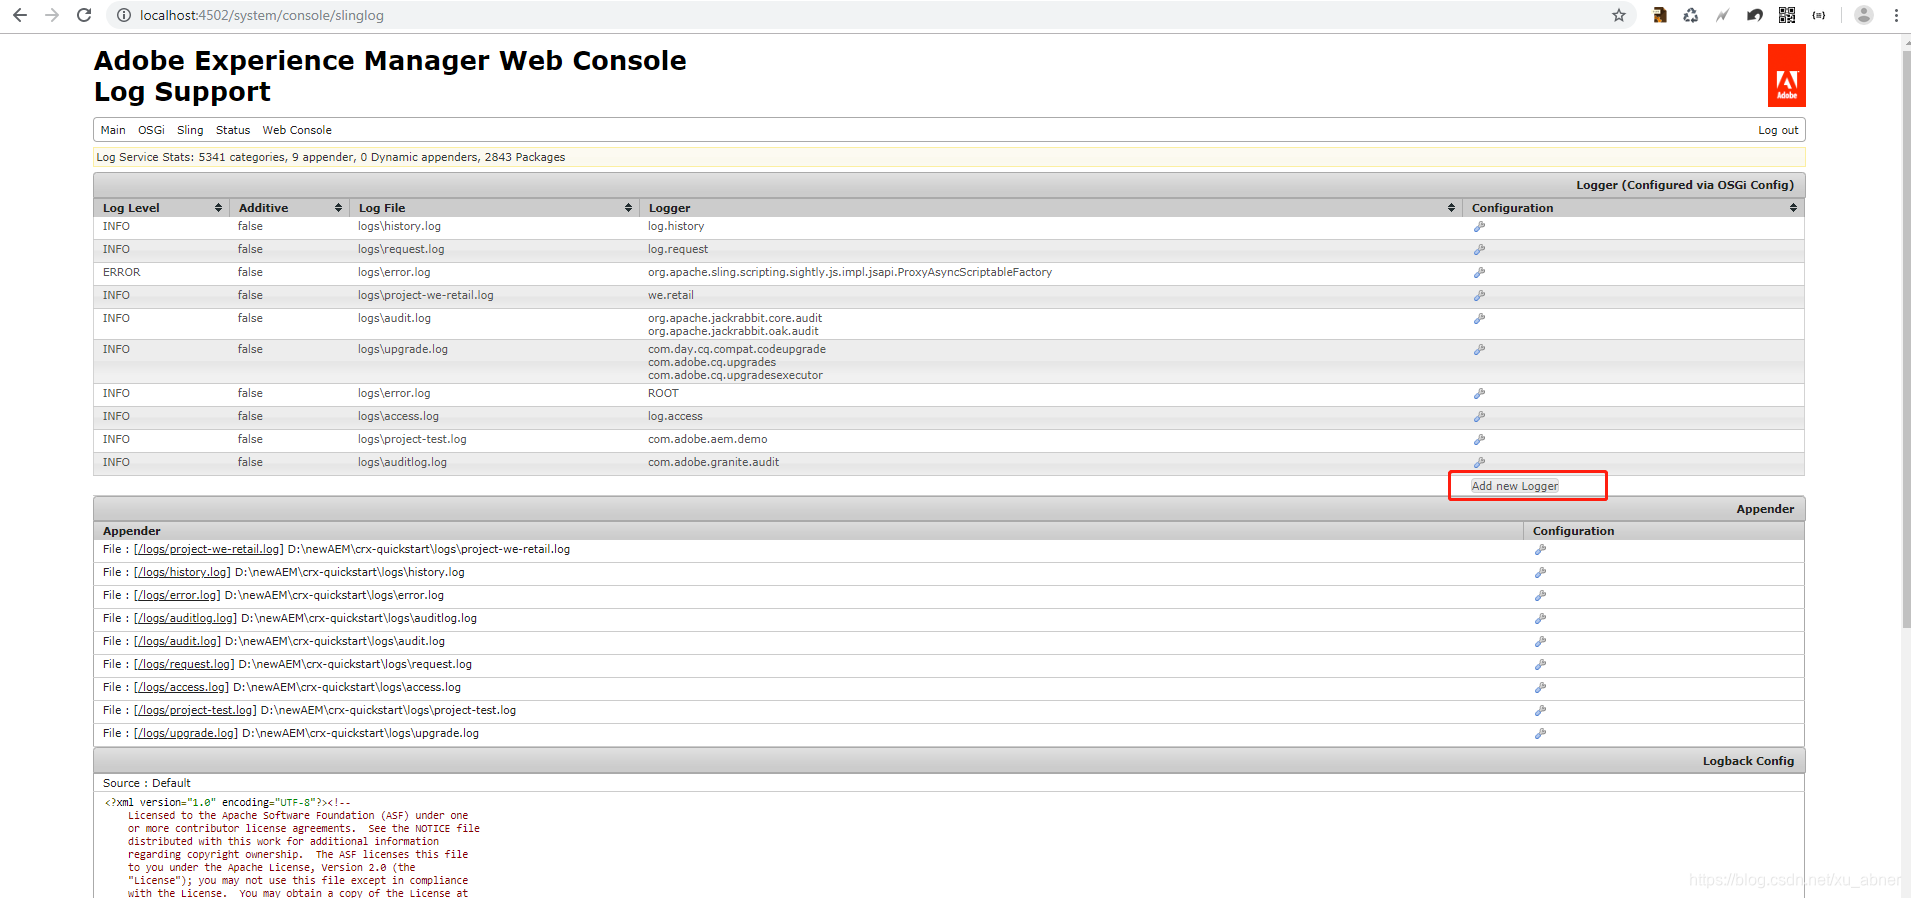Screen dimensions: 1911x898
Task: Open /logs/upgrade.log file link
Action: pos(186,734)
